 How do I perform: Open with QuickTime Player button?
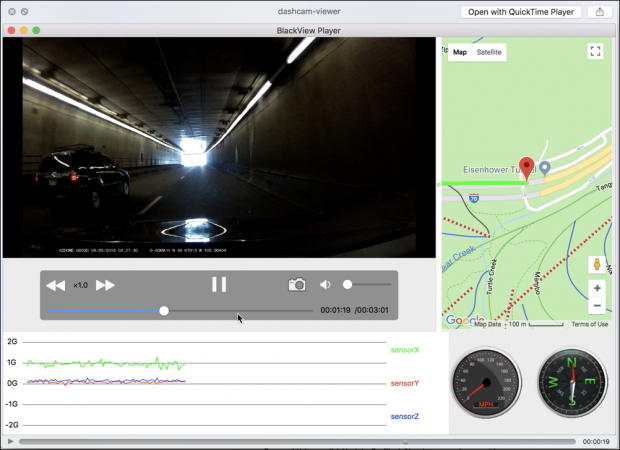(x=520, y=12)
